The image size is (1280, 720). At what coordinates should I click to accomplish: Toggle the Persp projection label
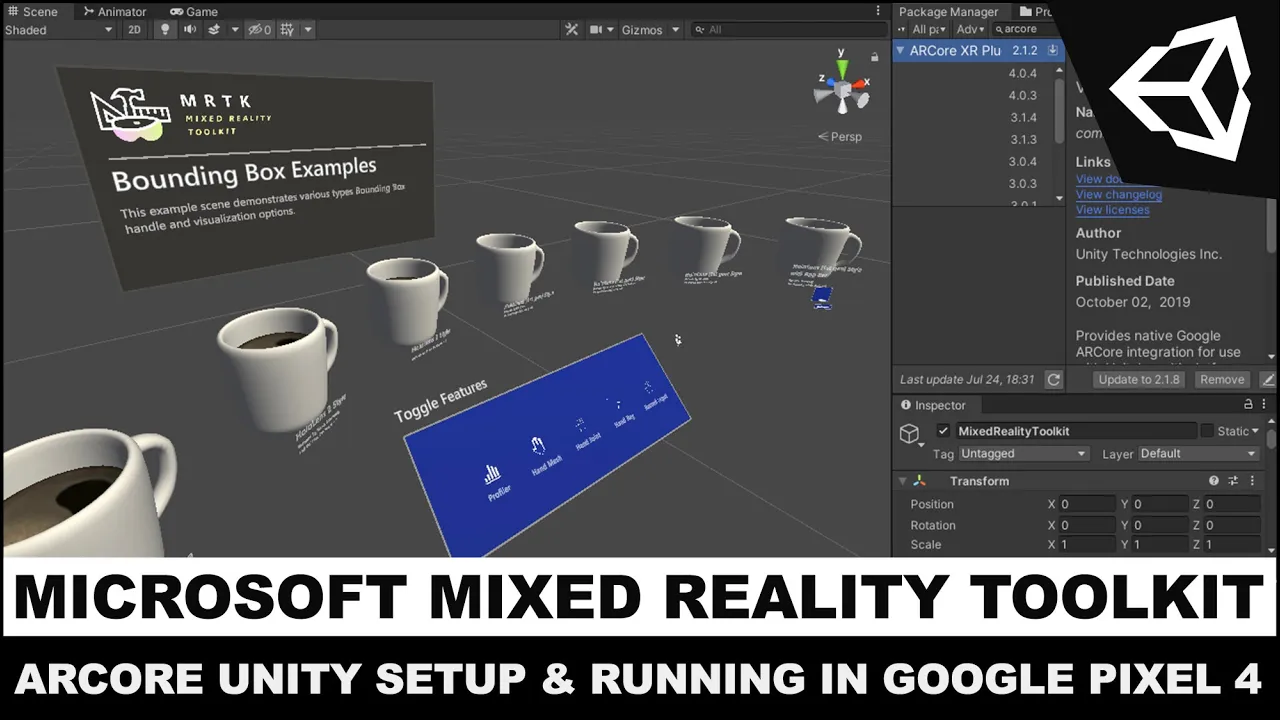(x=840, y=137)
